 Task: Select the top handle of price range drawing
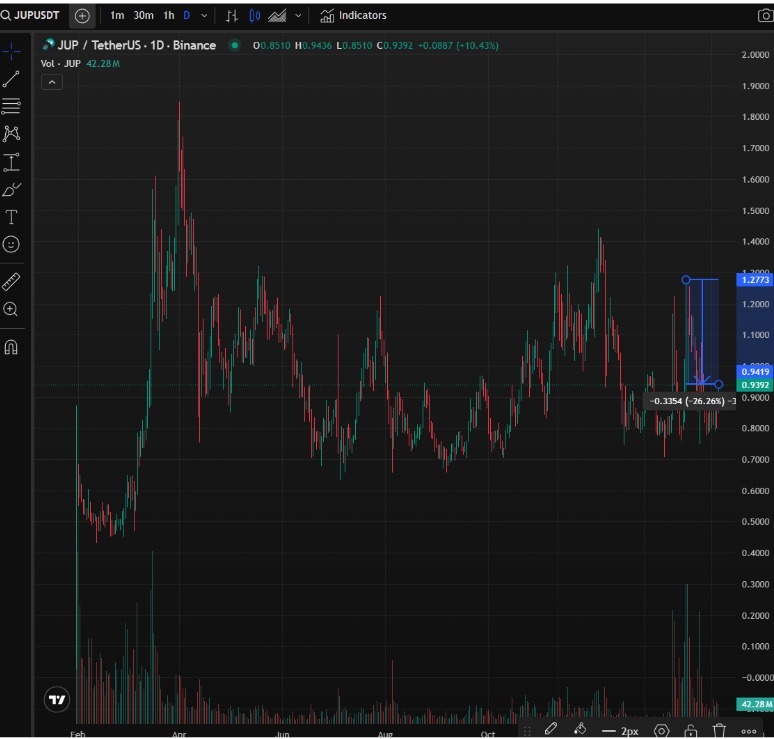[686, 280]
